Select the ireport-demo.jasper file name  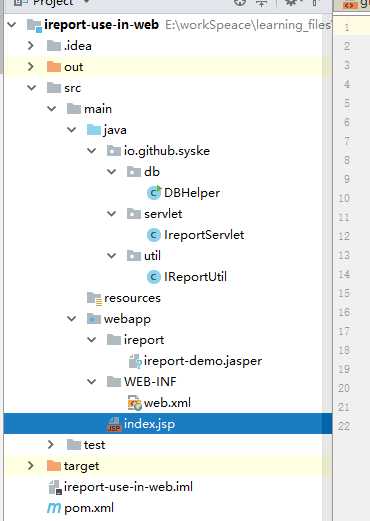(203, 361)
